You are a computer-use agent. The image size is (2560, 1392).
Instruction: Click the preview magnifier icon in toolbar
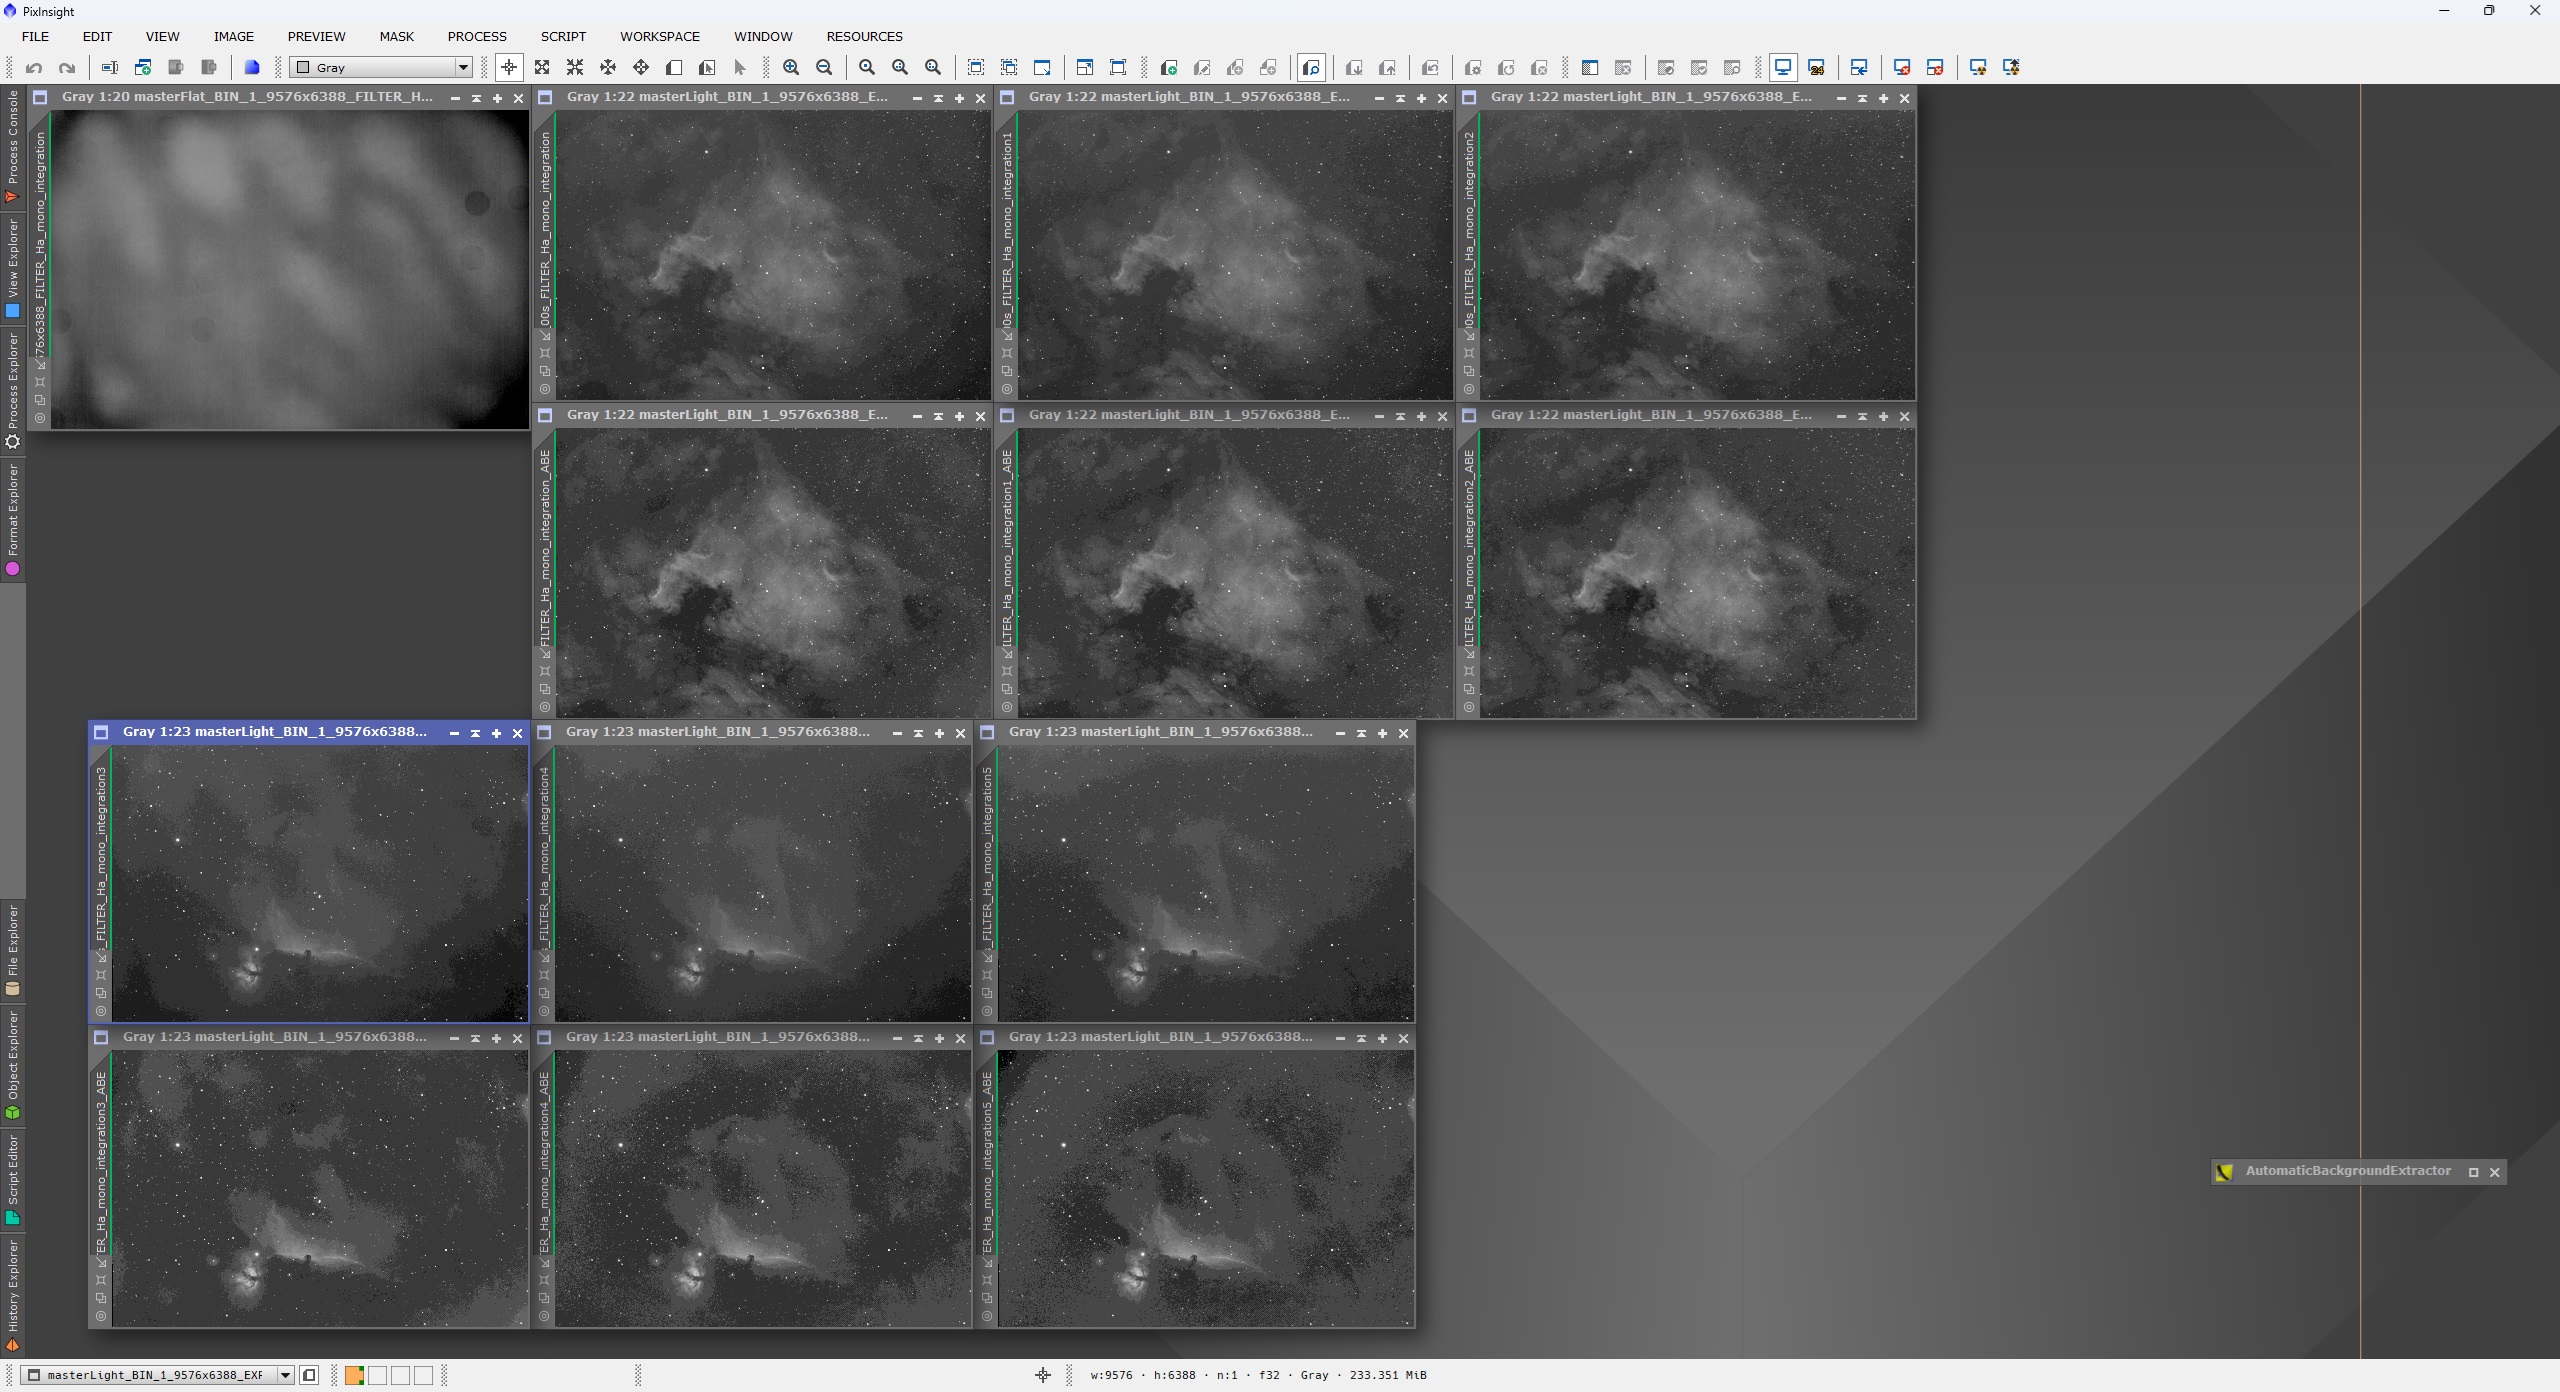1311,68
